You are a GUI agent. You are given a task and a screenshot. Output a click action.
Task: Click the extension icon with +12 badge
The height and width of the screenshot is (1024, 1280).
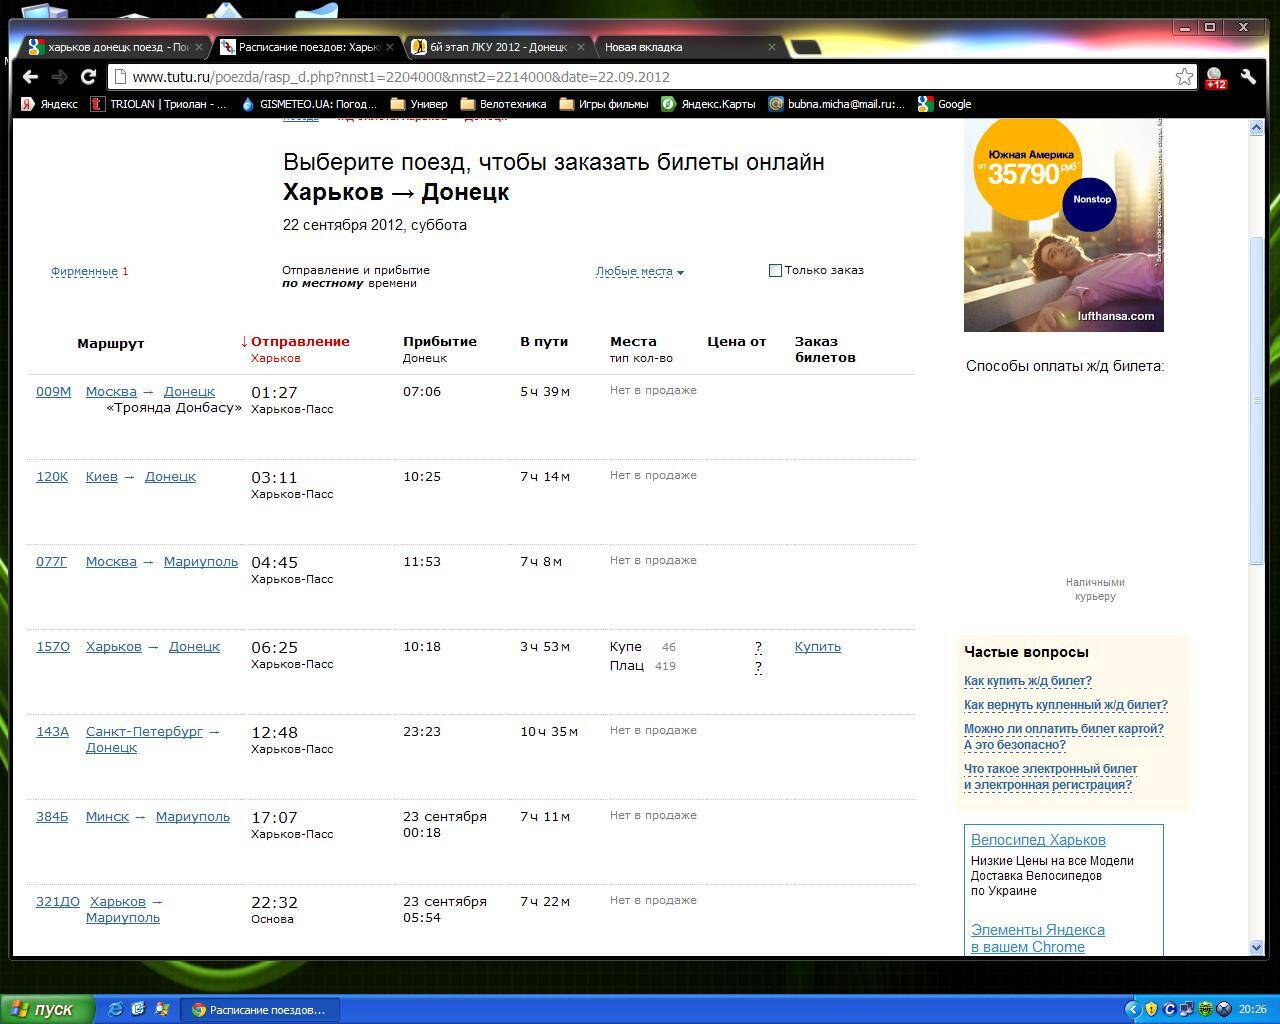click(x=1215, y=77)
